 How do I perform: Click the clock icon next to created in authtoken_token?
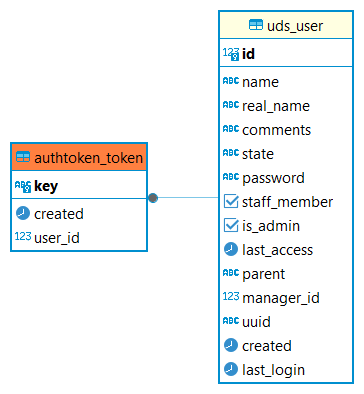pyautogui.click(x=23, y=213)
